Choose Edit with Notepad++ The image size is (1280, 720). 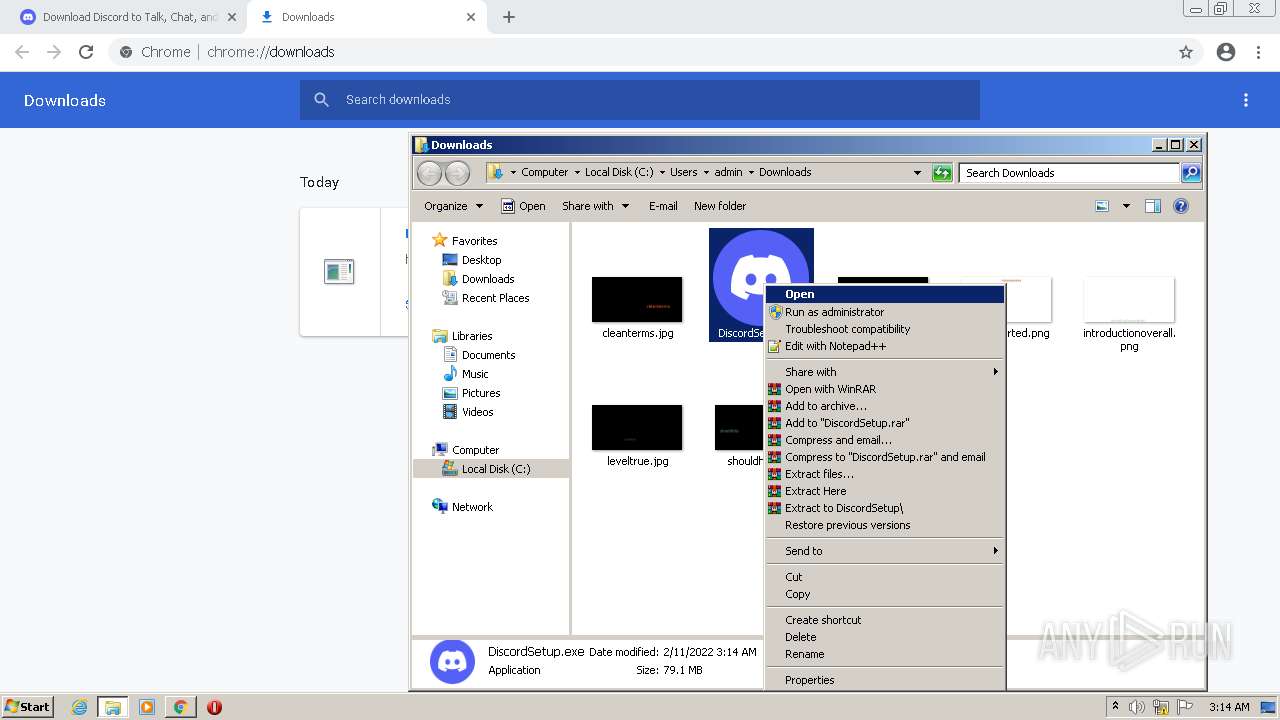pos(885,346)
